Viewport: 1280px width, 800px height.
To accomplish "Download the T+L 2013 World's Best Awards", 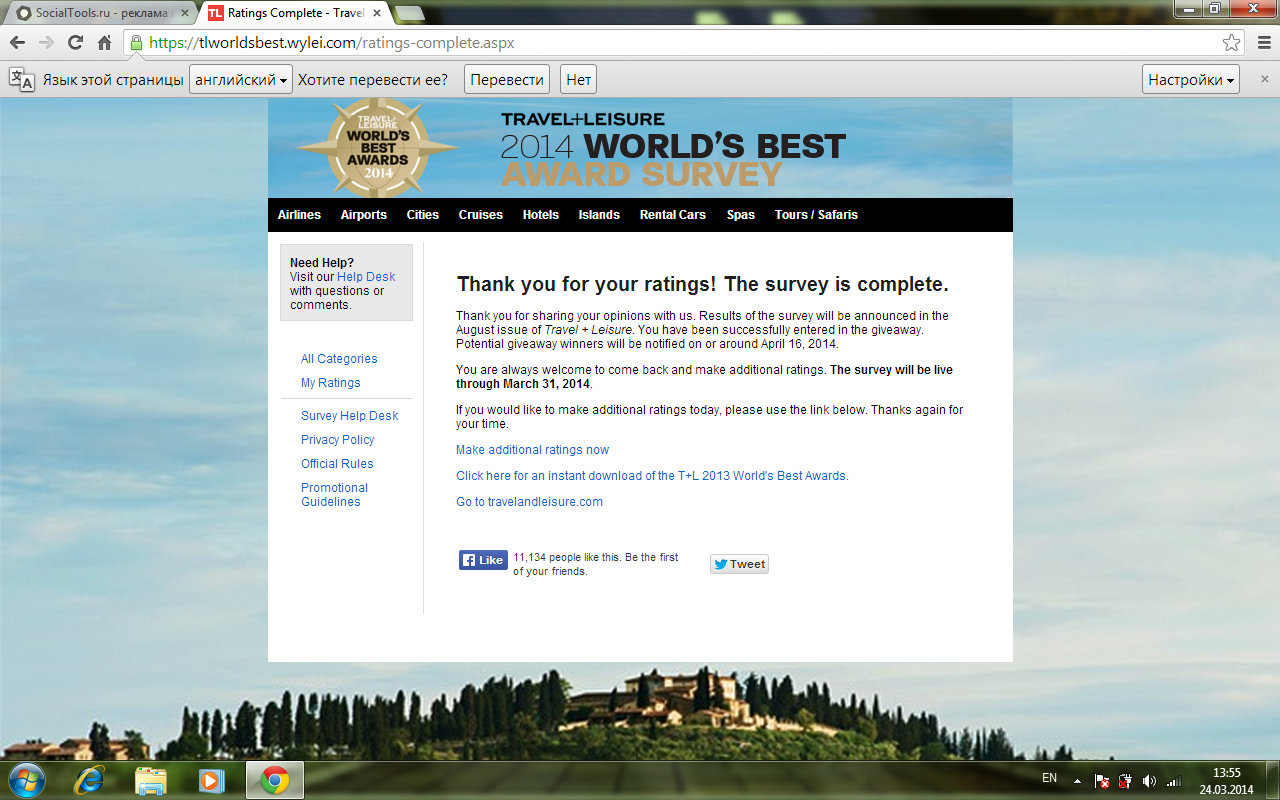I will pos(652,476).
